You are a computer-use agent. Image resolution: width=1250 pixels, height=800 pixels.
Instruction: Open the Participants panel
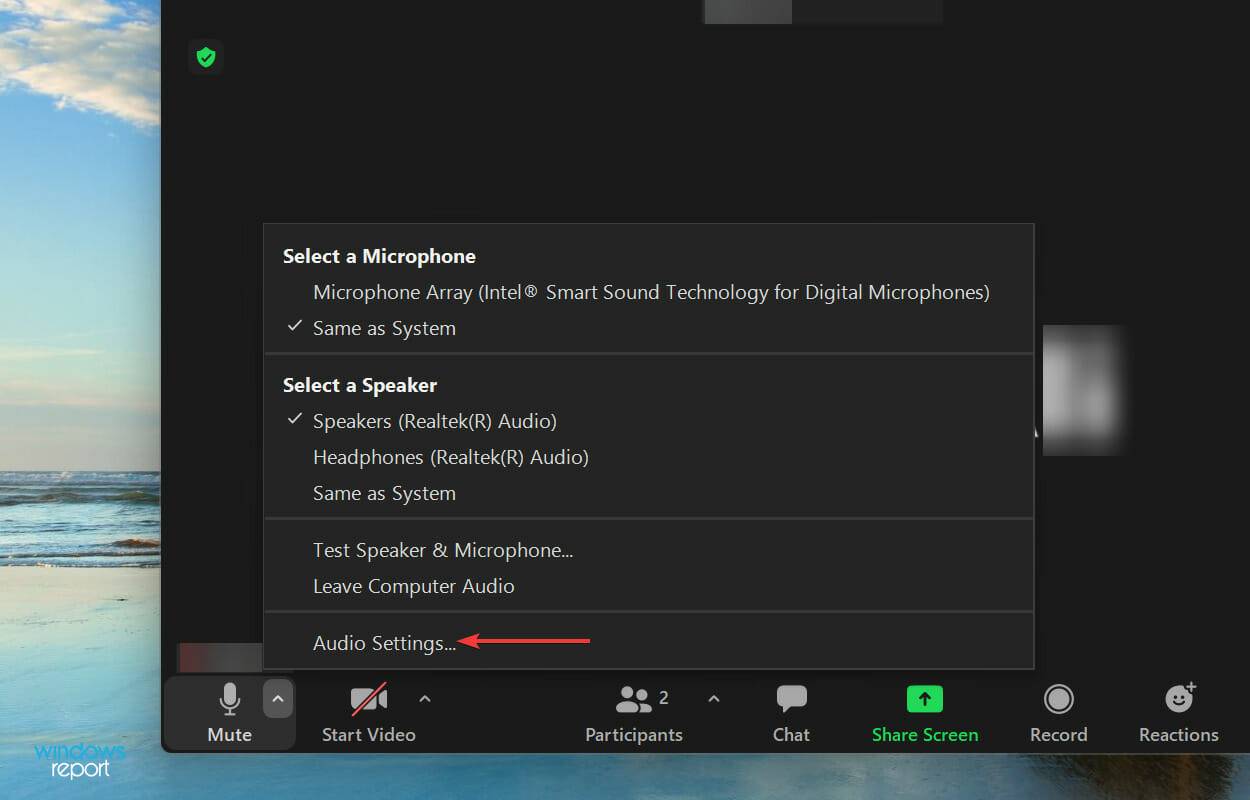coord(634,712)
